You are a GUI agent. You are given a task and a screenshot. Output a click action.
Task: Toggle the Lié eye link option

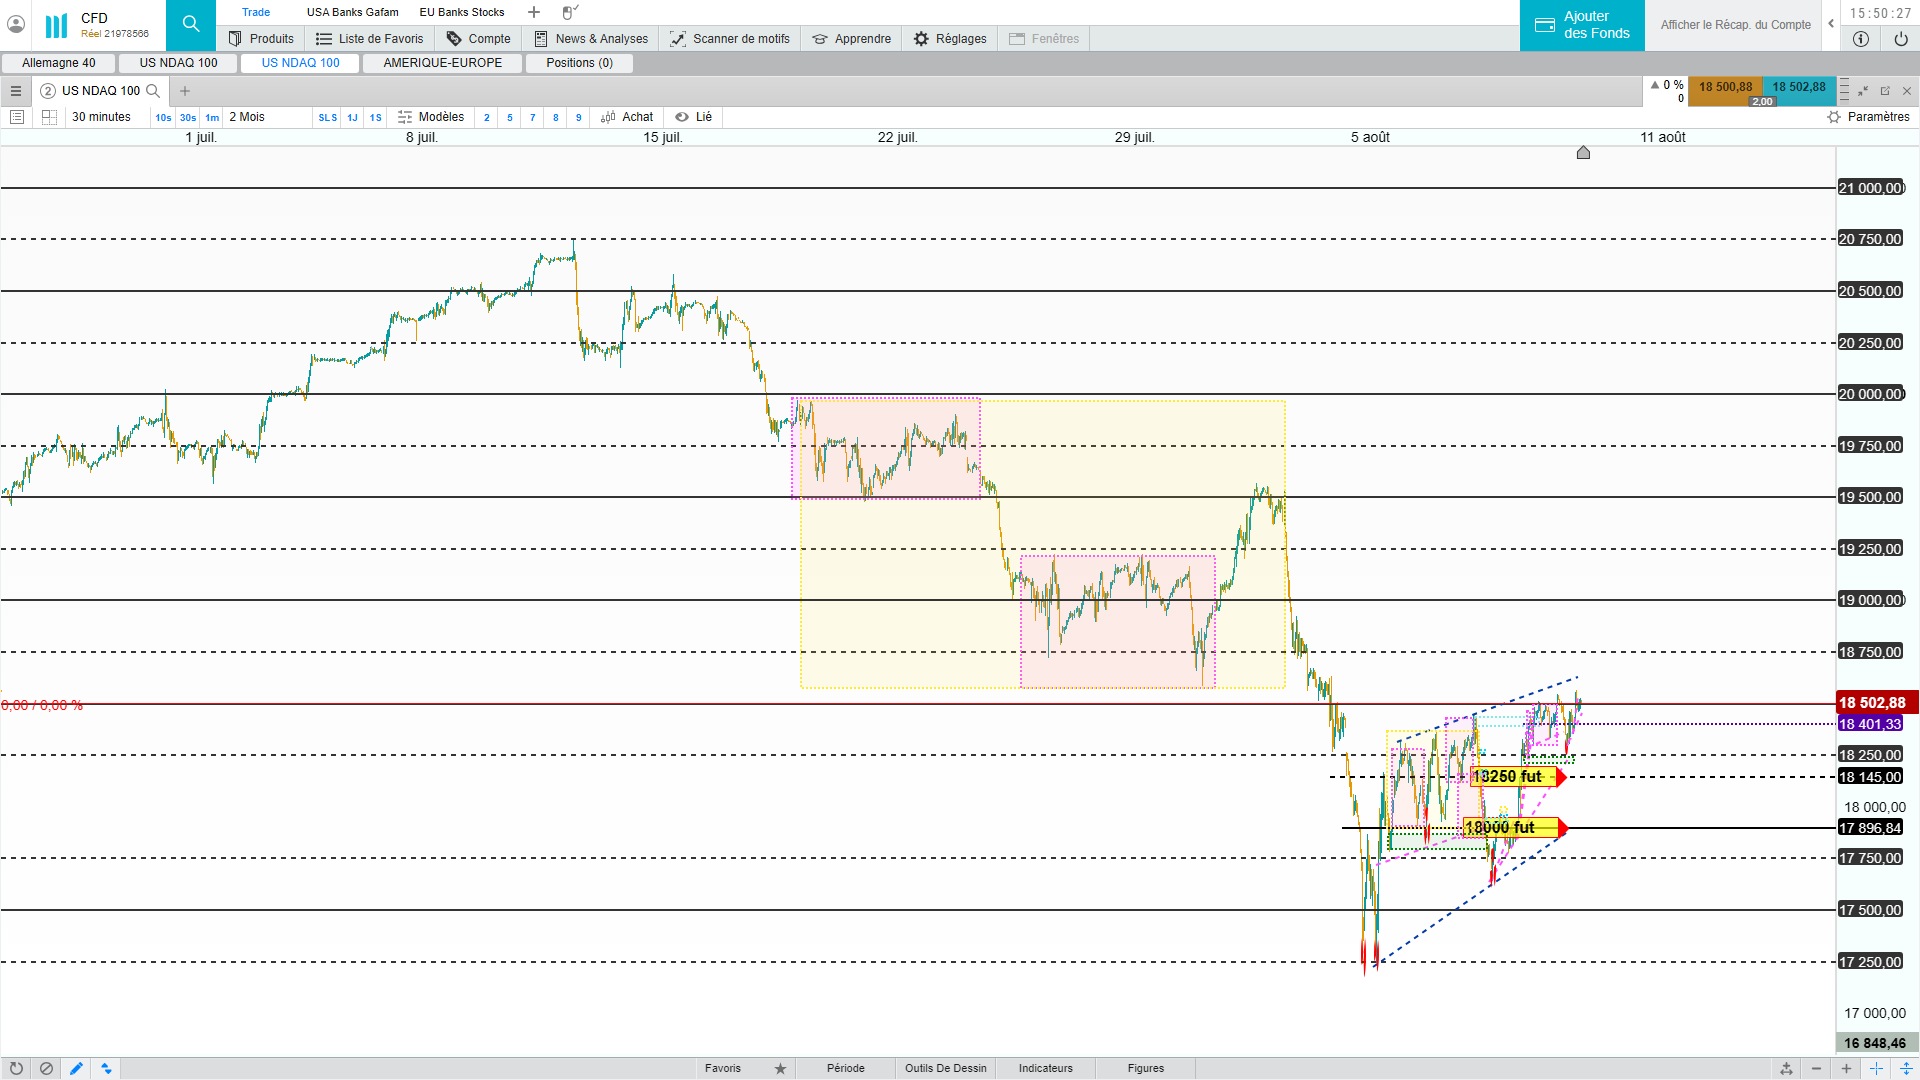[694, 117]
